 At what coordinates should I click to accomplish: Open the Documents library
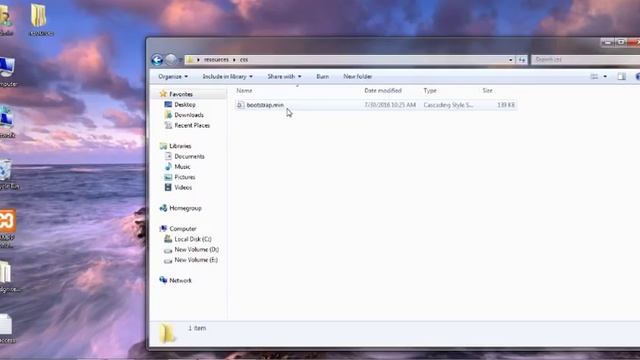189,156
